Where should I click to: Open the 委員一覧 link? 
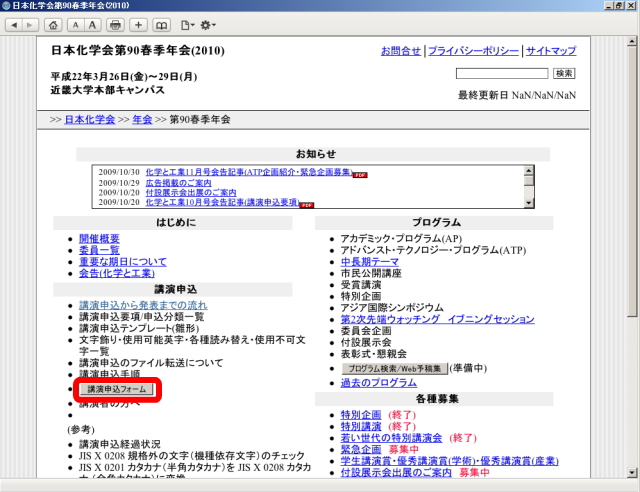tap(99, 250)
